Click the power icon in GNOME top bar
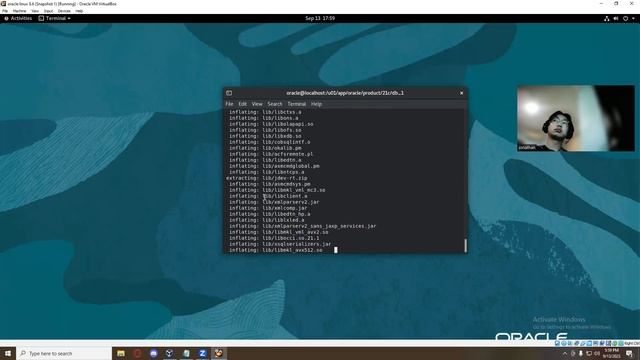The width and height of the screenshot is (640, 360). [625, 18]
